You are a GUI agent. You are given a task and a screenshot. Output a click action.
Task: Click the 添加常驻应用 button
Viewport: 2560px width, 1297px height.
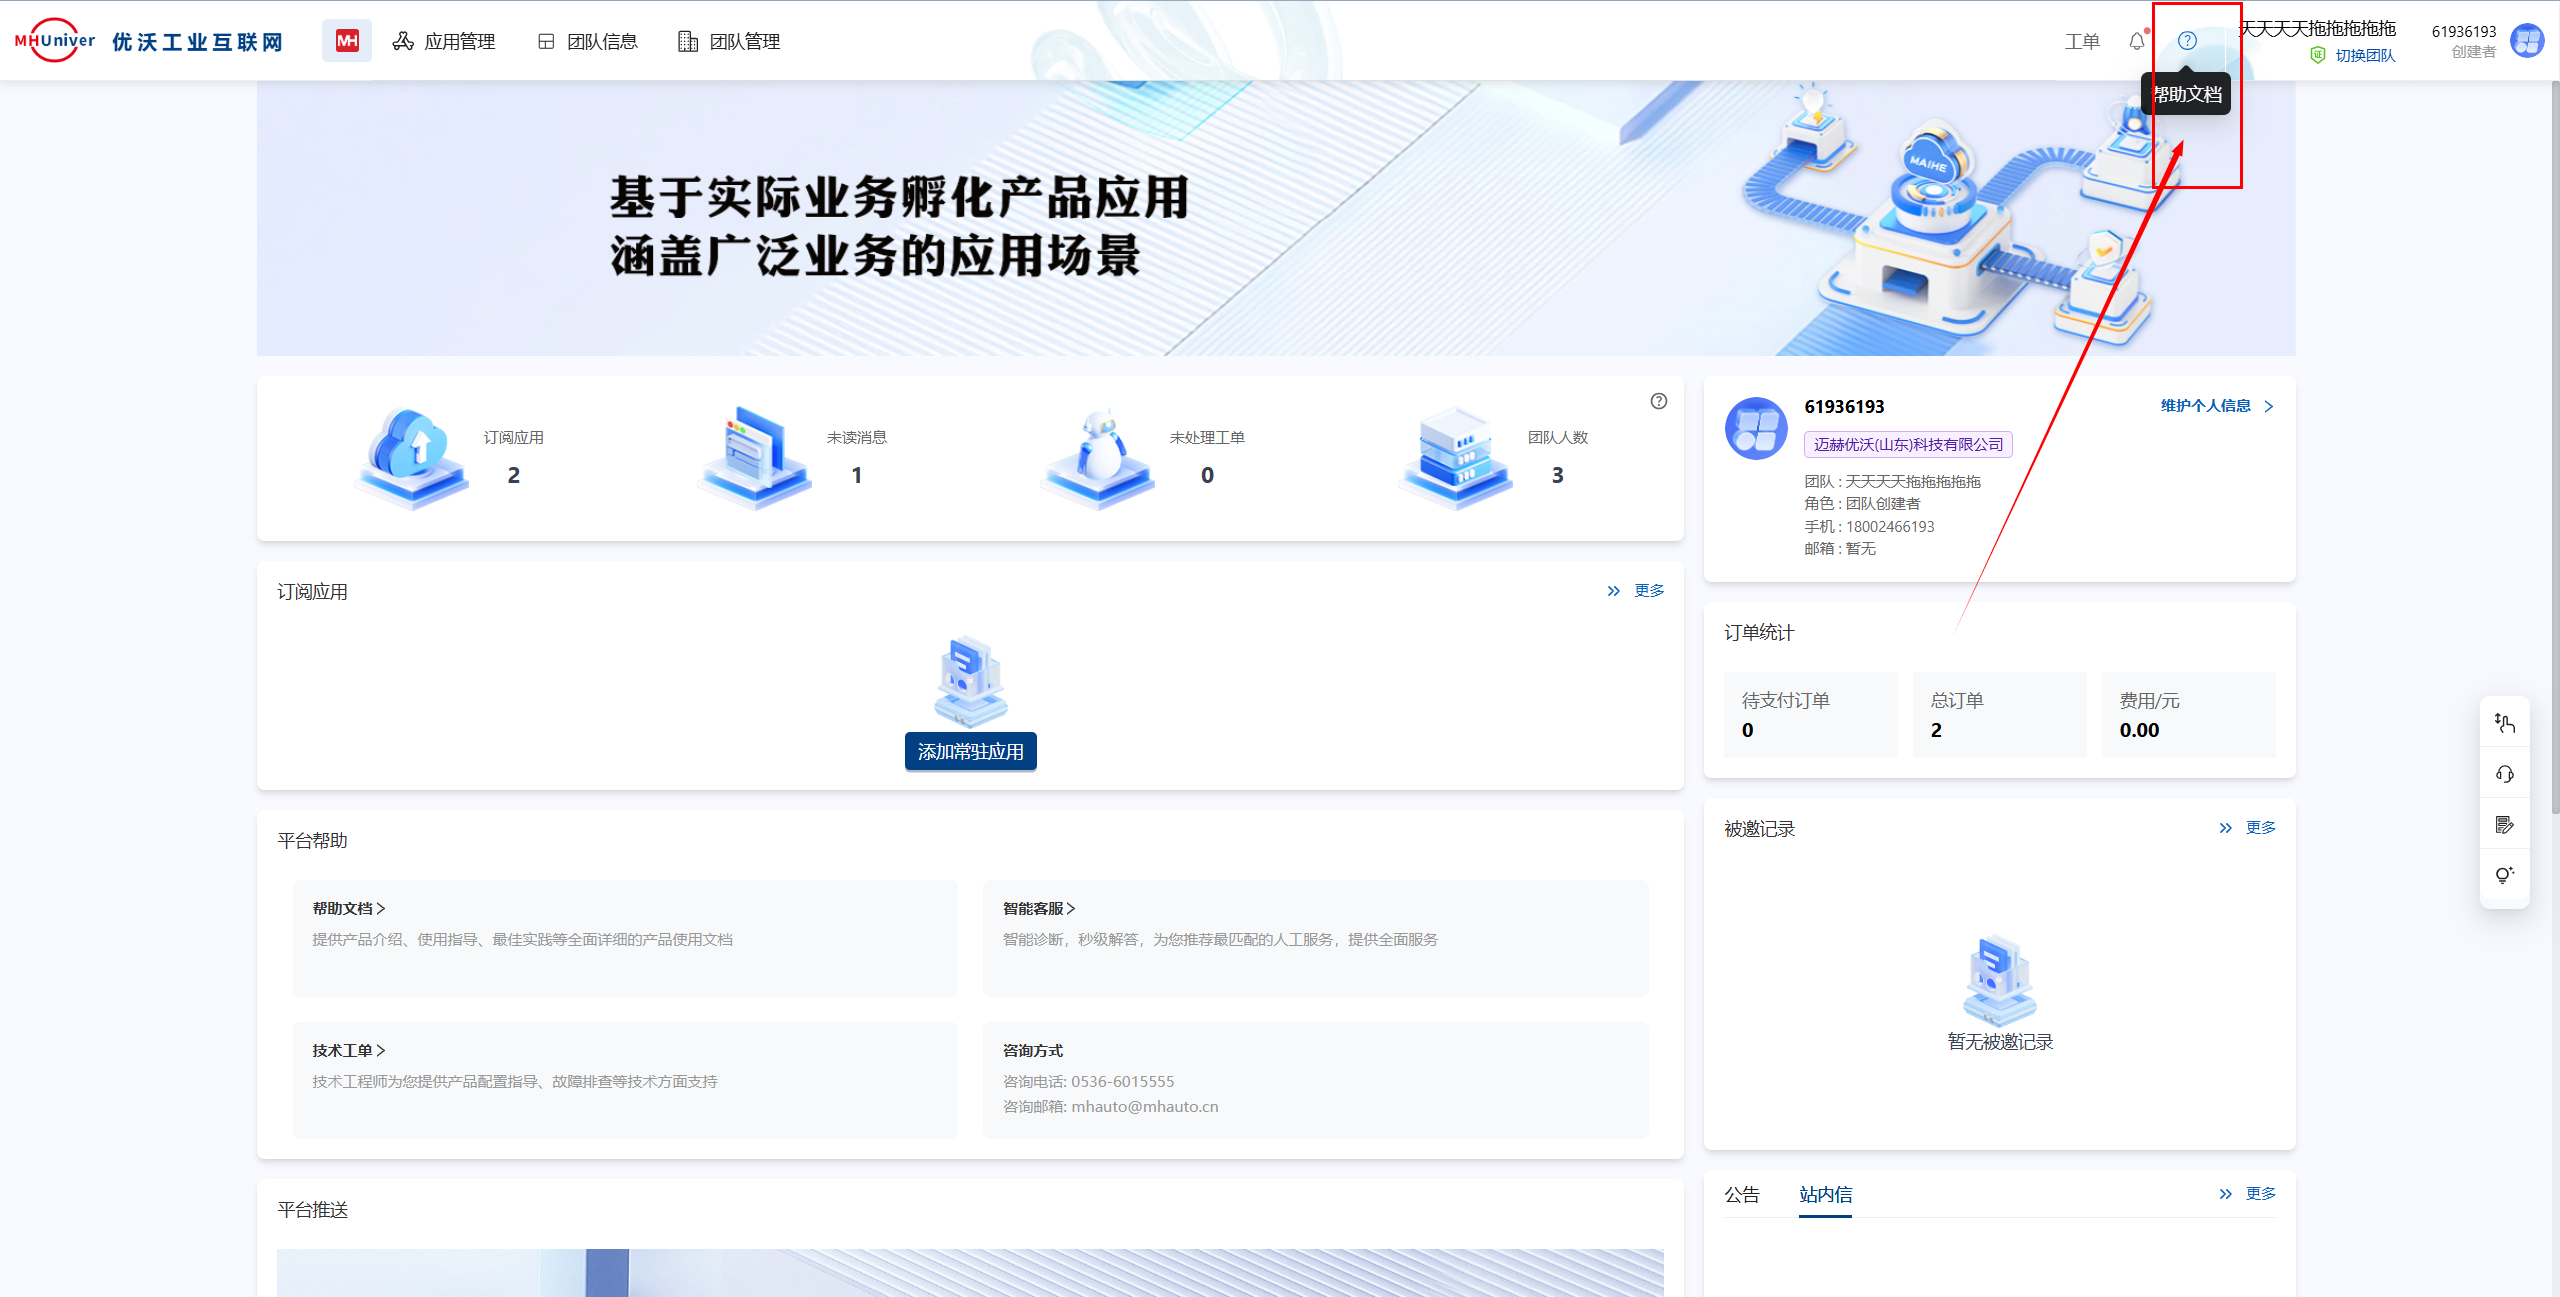pos(970,752)
